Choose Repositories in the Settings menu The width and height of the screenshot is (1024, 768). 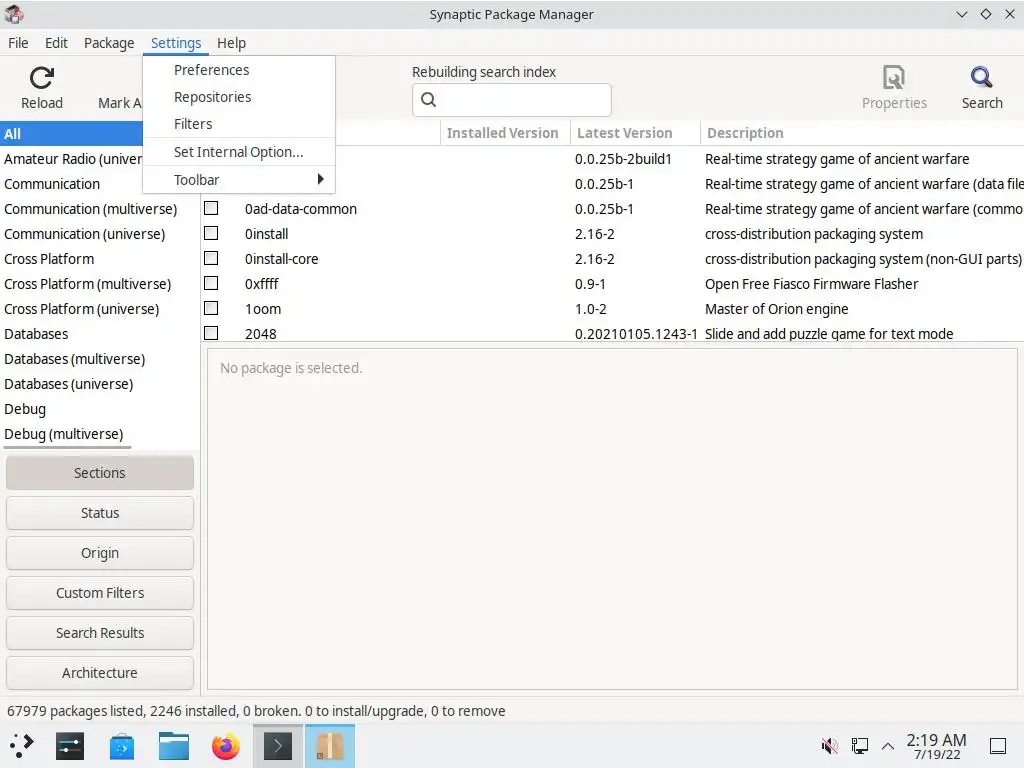pyautogui.click(x=239, y=97)
